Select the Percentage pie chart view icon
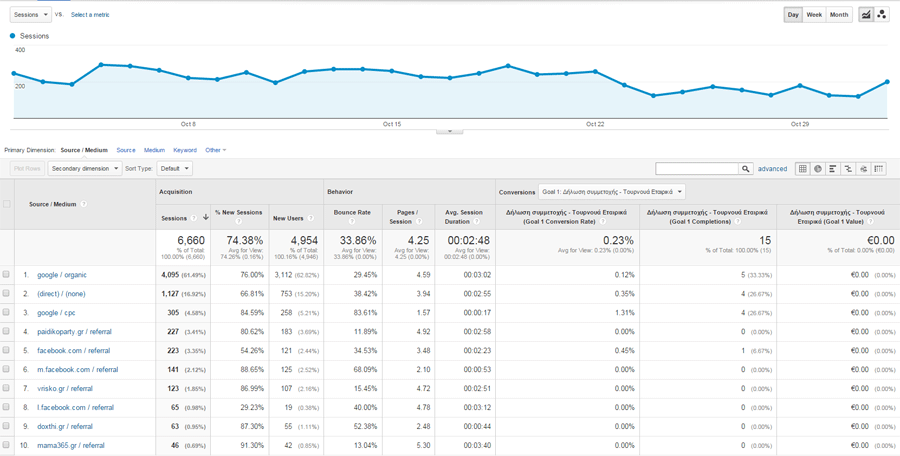Screen dimensions: 900x456 [817, 169]
